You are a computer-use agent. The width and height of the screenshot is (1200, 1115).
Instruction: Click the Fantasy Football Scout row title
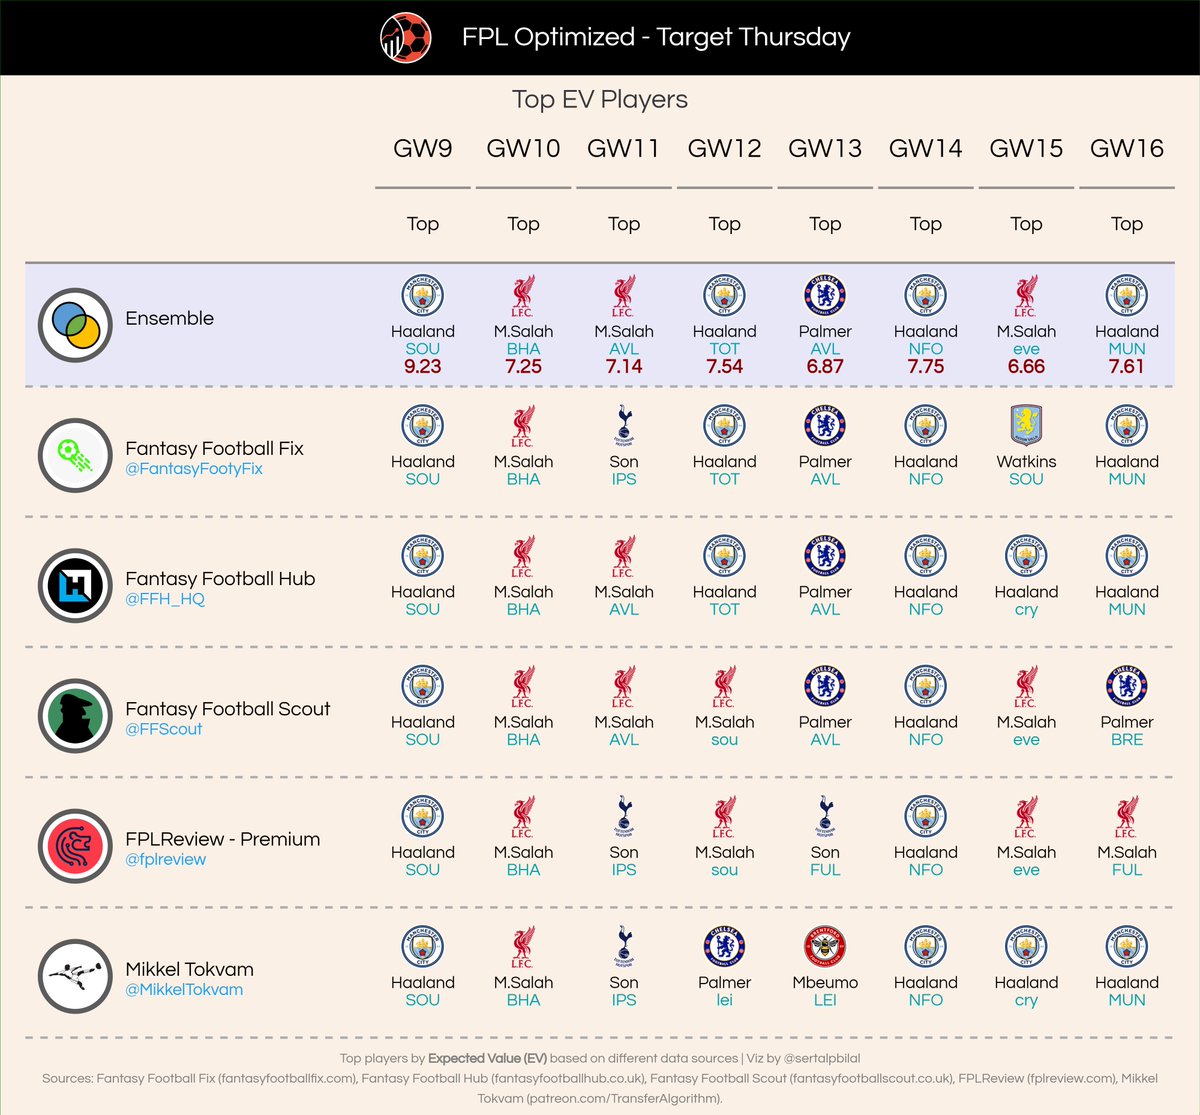coord(228,709)
